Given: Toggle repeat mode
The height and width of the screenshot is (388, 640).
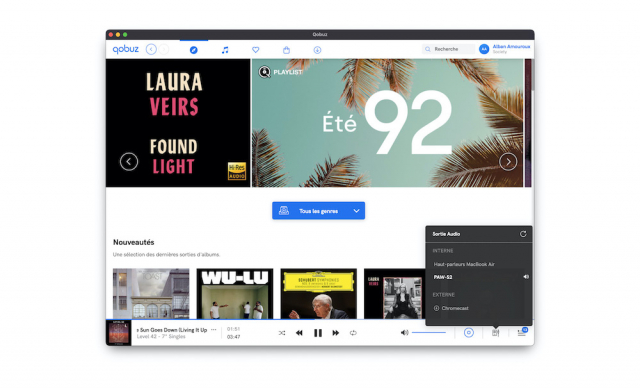Looking at the screenshot, I should (x=353, y=333).
